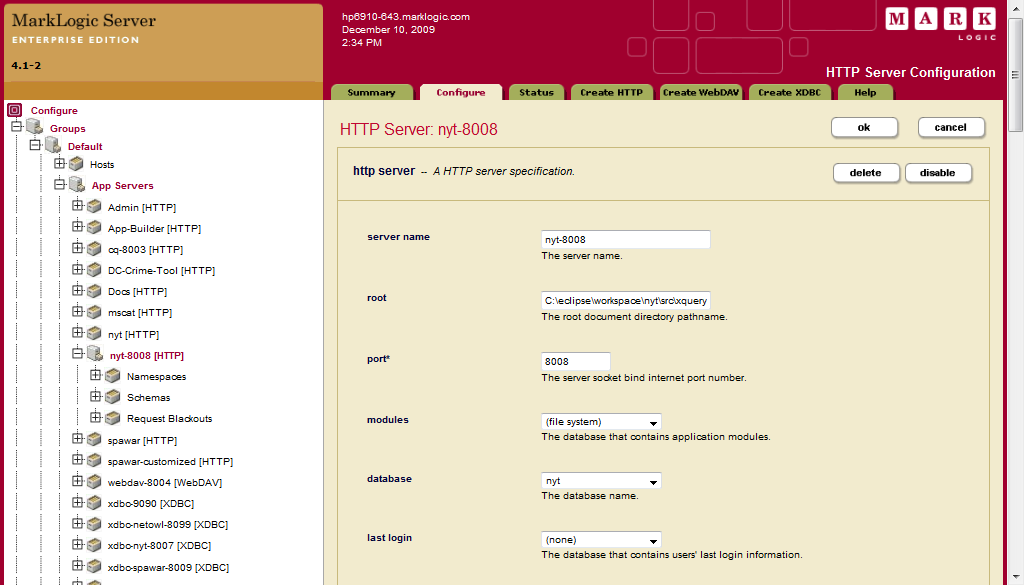Open the Request Blackouts tree link
Screen dimensions: 1024x585
pyautogui.click(x=170, y=419)
